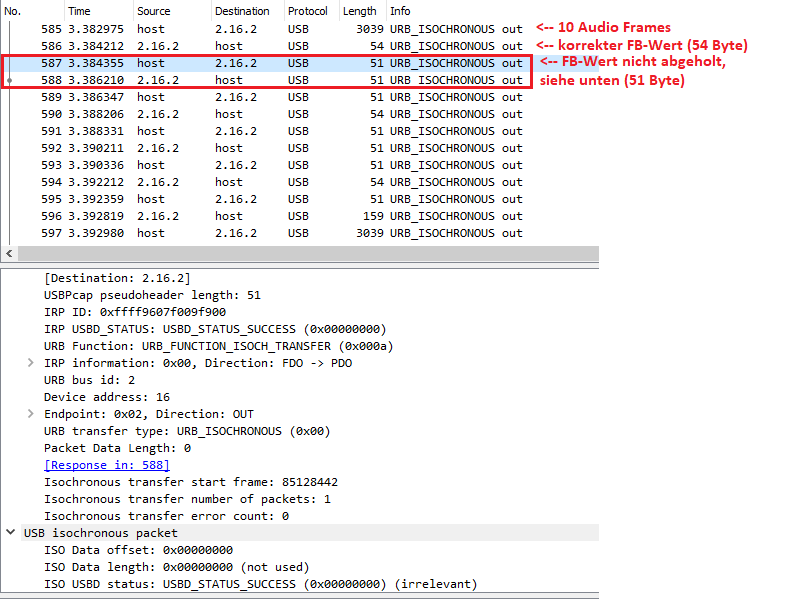Select packet row number 589

click(300, 97)
